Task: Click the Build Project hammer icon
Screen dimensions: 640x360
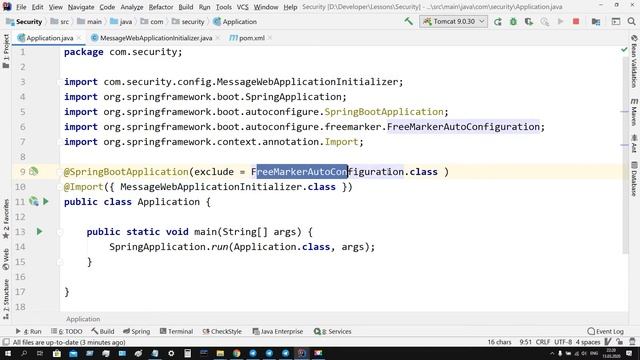Action: [x=409, y=21]
